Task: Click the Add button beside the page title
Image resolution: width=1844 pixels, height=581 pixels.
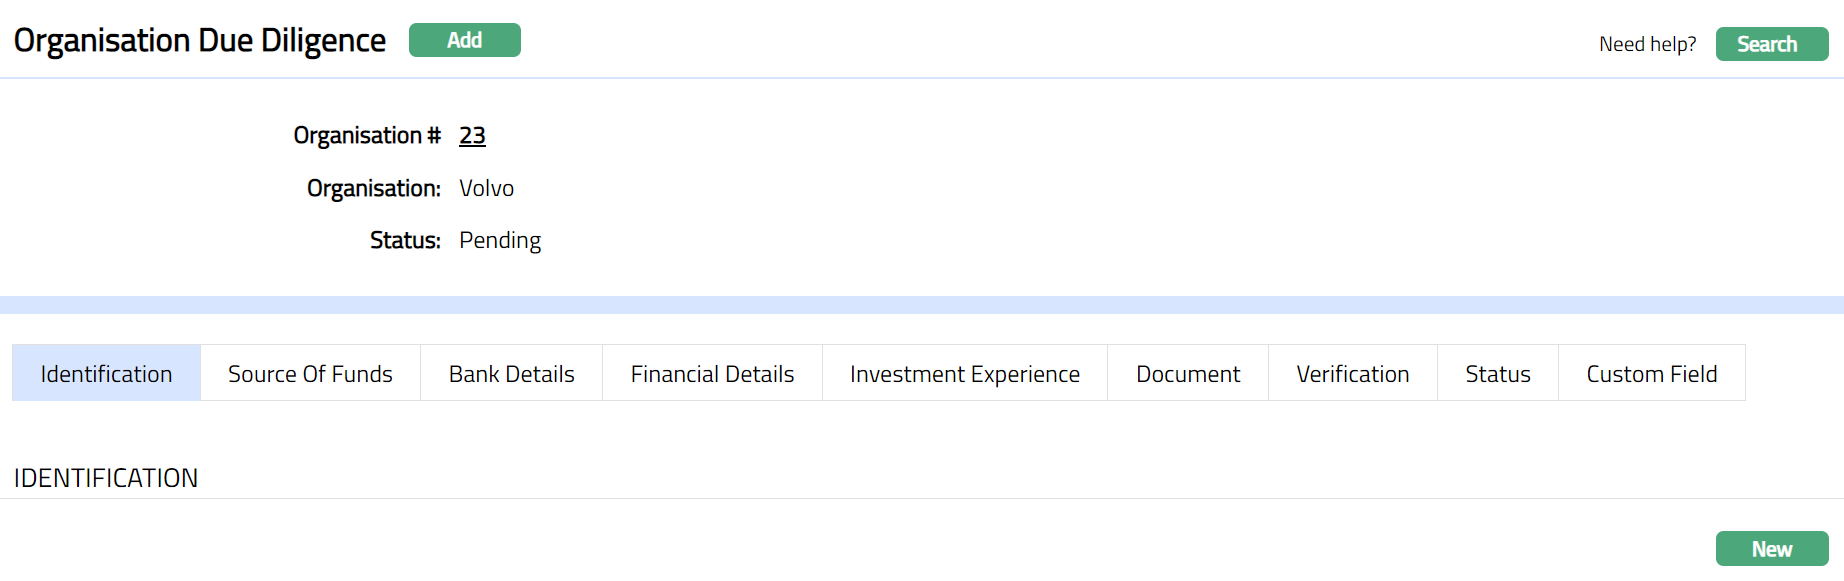Action: click(464, 40)
